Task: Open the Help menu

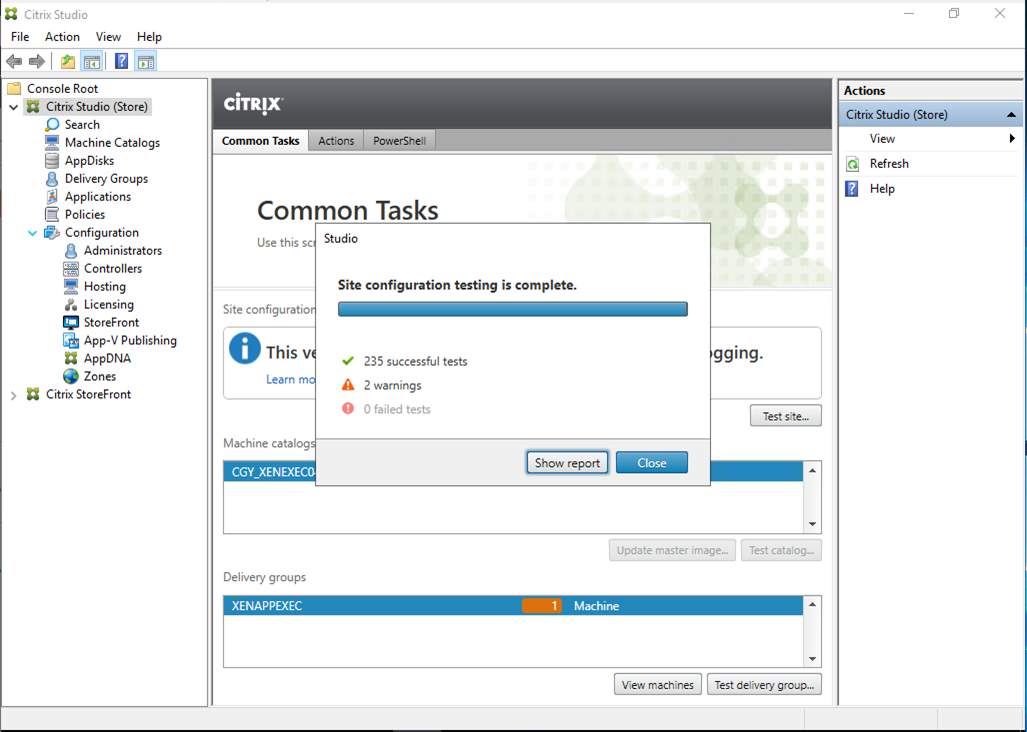Action: point(149,37)
